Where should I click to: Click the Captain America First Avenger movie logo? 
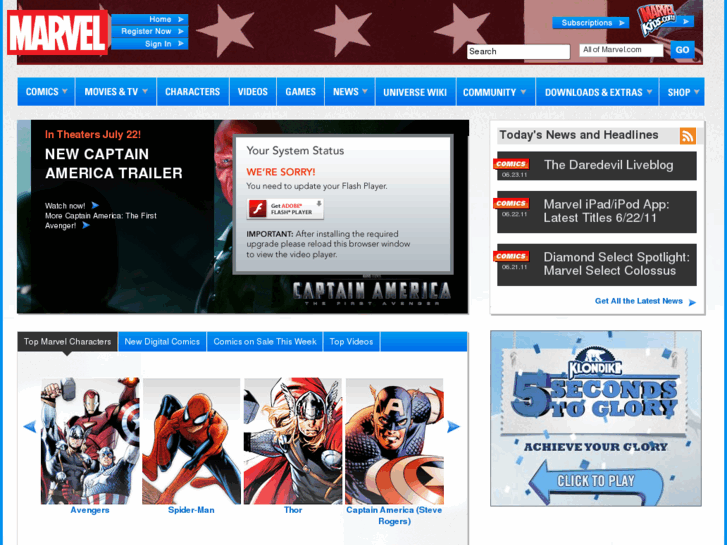pos(372,293)
